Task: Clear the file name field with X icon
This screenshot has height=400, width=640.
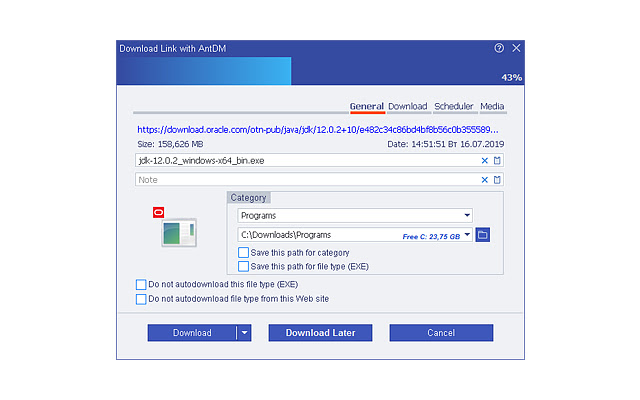Action: pyautogui.click(x=484, y=160)
